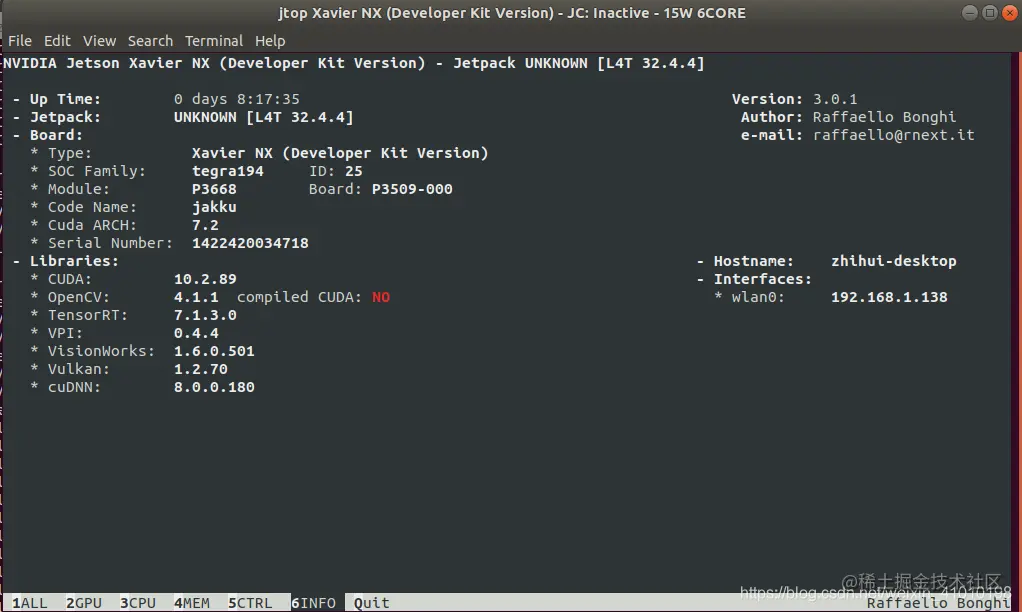Click the SOC family value tegra194
Screen dimensions: 1022x612
227,171
